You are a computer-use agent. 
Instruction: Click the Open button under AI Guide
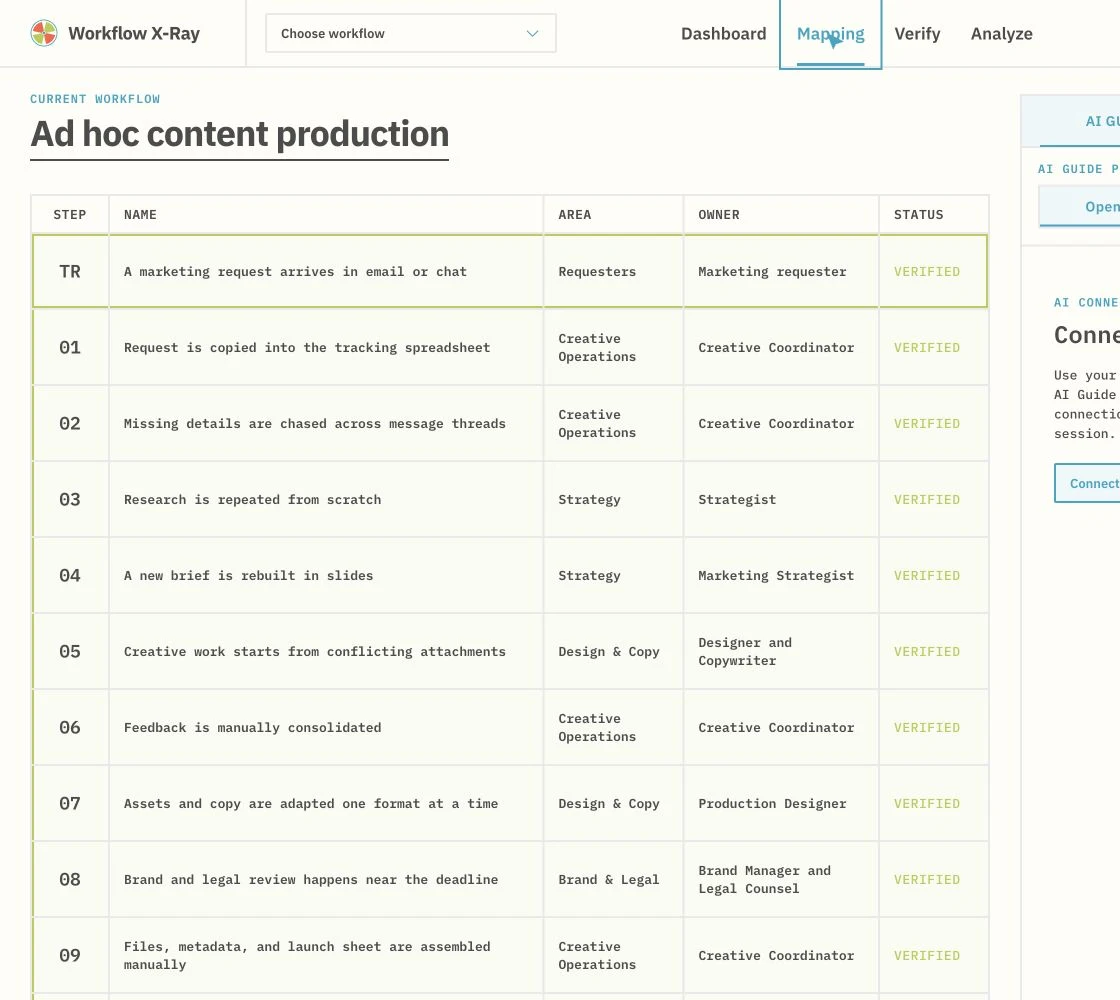pos(1080,206)
